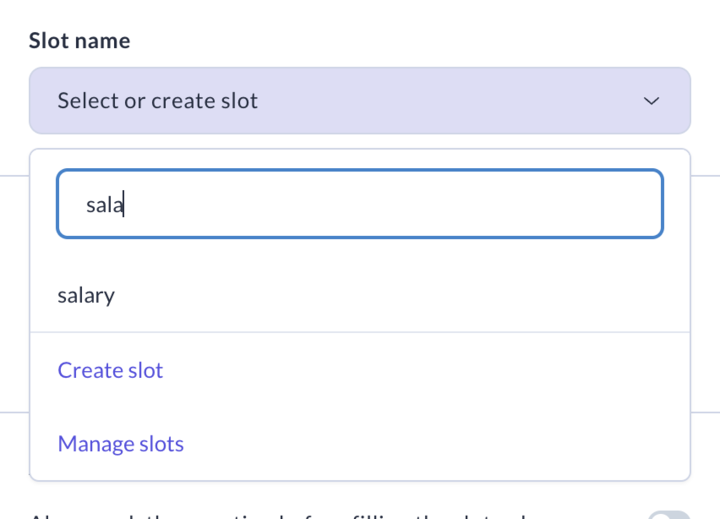Click empty area right of 'salary' row
Viewport: 720px width, 519px height.
[x=450, y=295]
